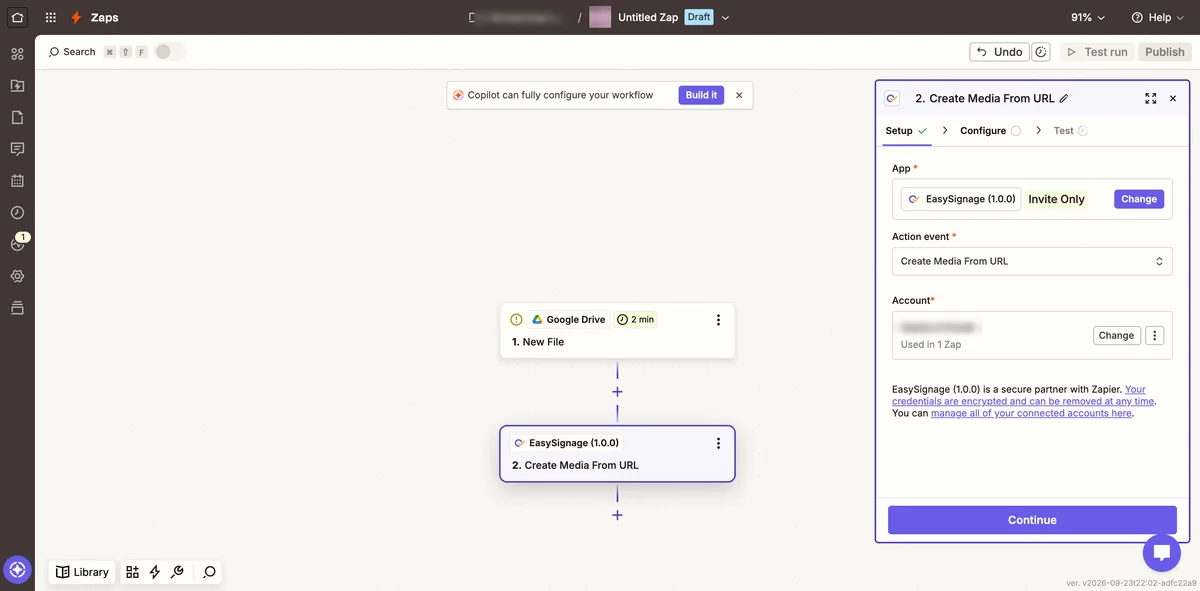Select the Google Drive New File step
1200x591 pixels.
coord(617,331)
